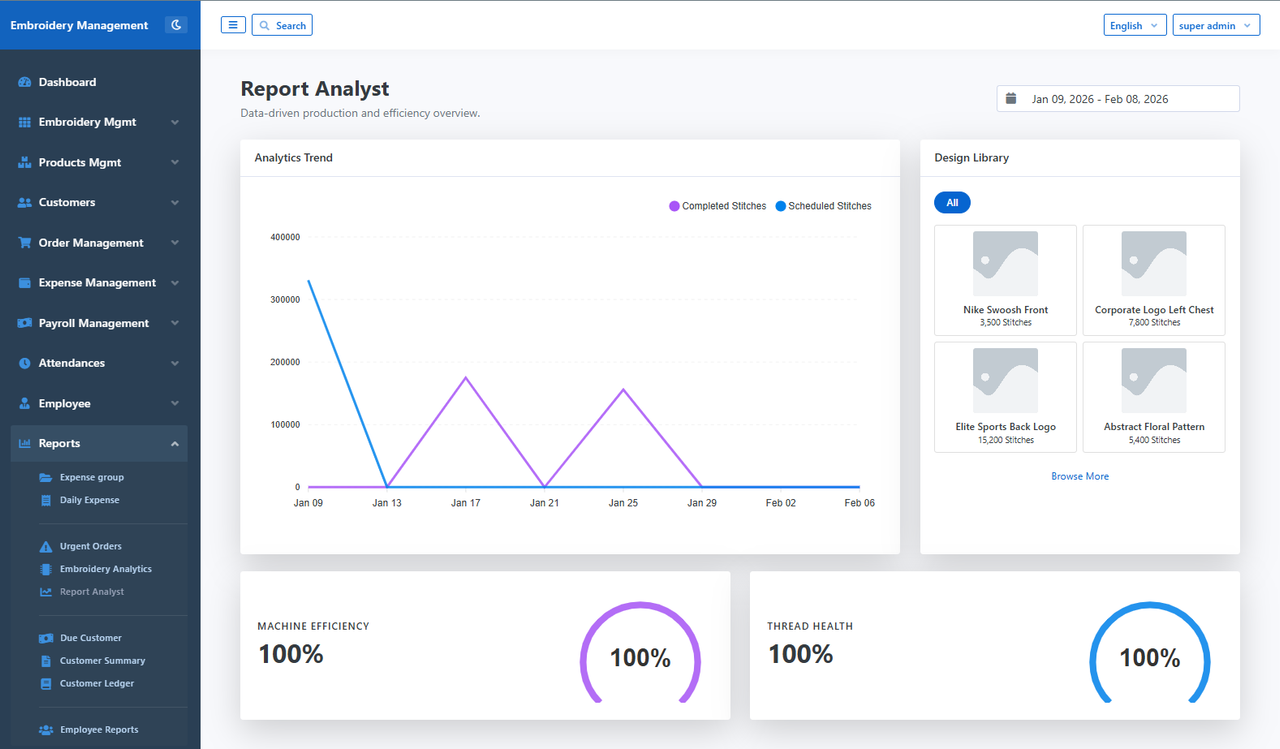The height and width of the screenshot is (749, 1280).
Task: Expand Order Management chevron
Action: (x=175, y=243)
